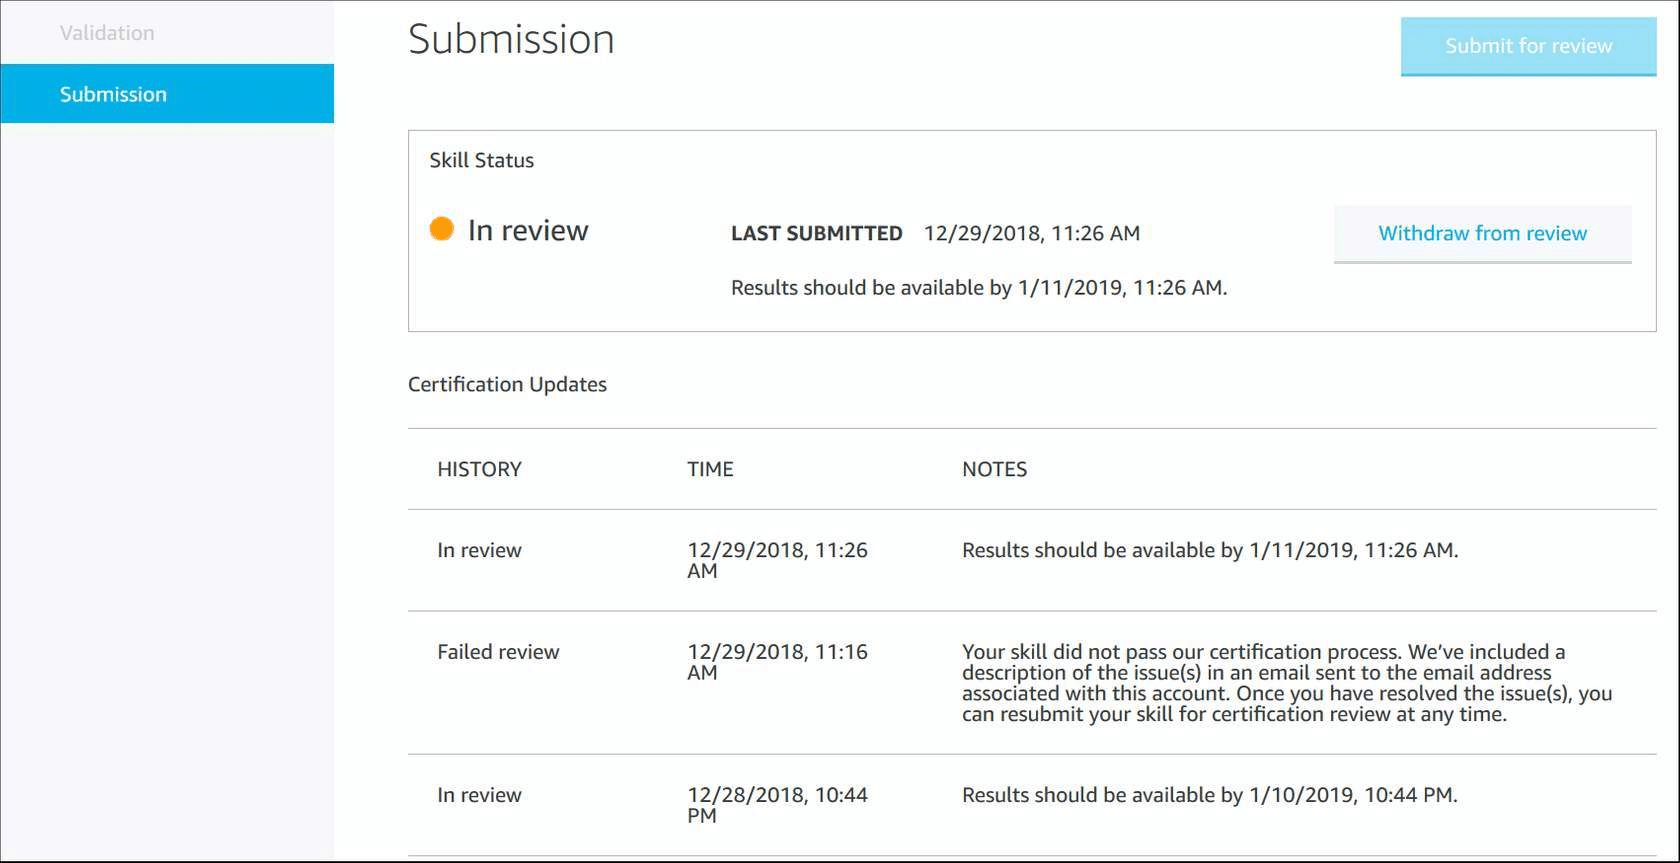Click the 1/10/2019 results note text

coord(1209,794)
